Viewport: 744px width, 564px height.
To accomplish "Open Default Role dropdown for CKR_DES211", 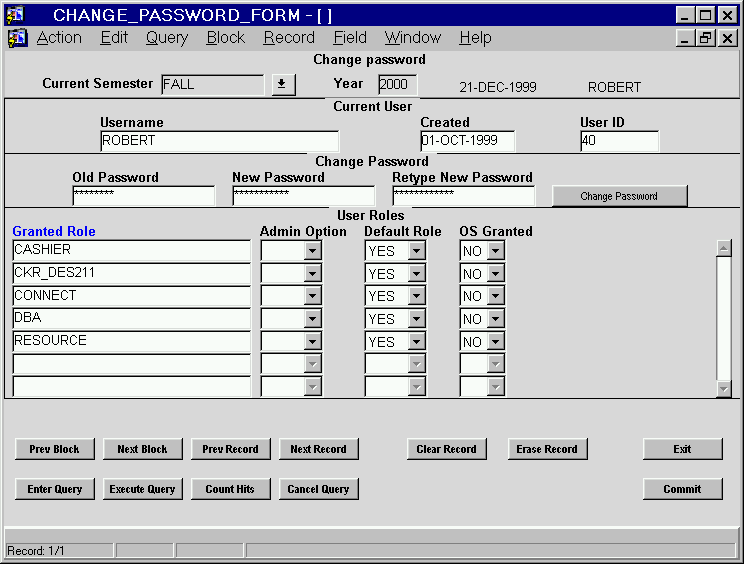I will 417,273.
